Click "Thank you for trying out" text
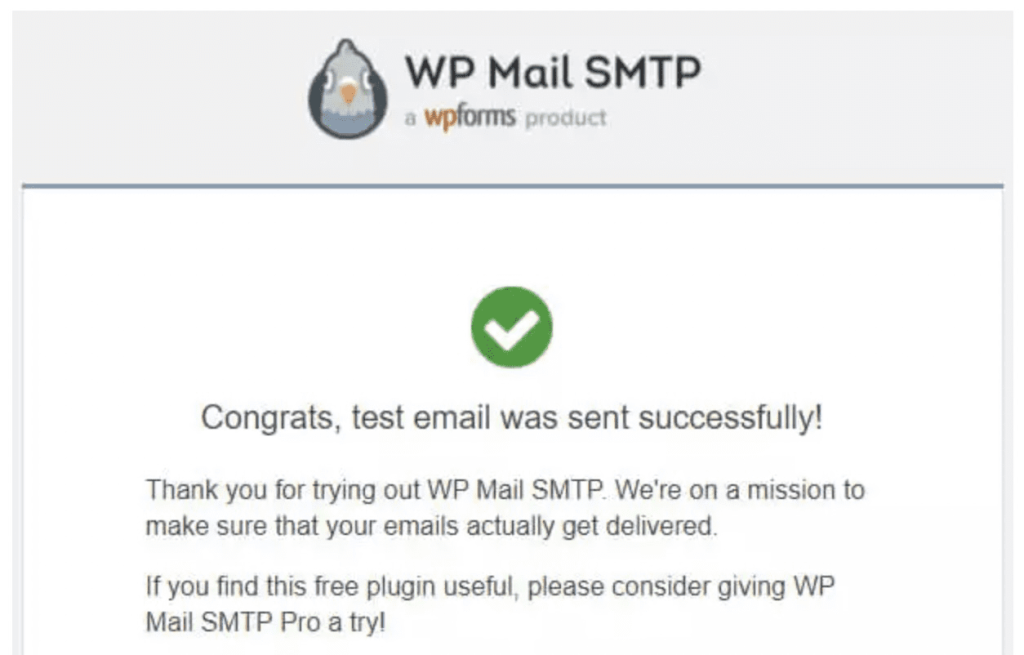Viewport: 1024px width, 655px height. 283,491
